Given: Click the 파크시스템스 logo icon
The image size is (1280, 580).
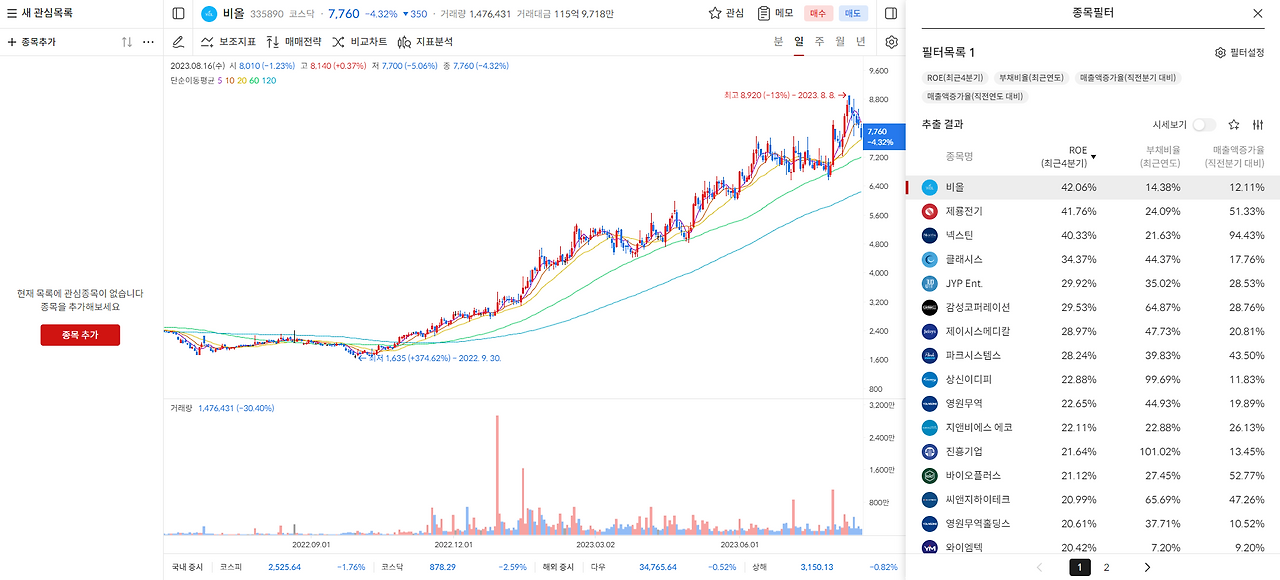Looking at the screenshot, I should (x=929, y=355).
